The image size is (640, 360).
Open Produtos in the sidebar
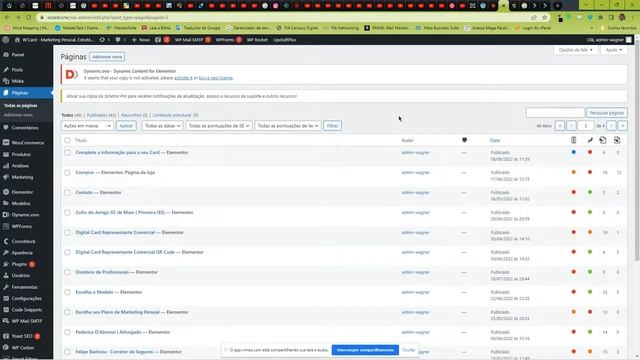(x=21, y=154)
